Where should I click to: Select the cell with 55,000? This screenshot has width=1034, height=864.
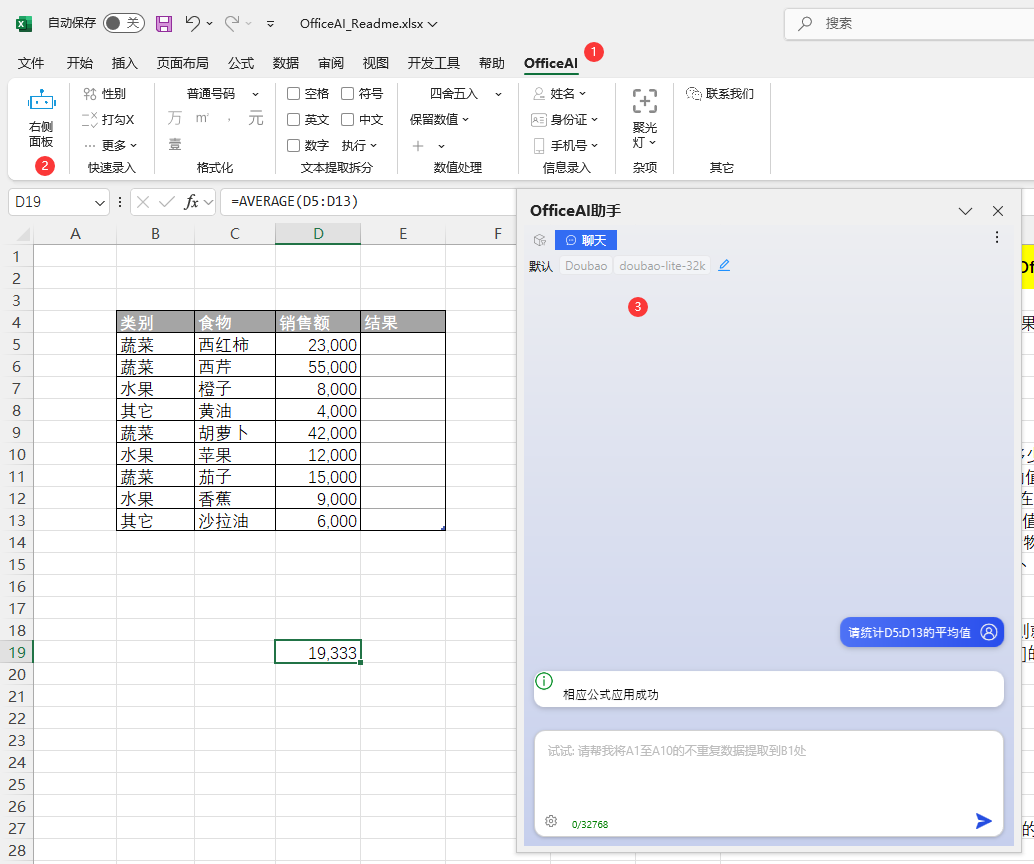click(x=318, y=367)
